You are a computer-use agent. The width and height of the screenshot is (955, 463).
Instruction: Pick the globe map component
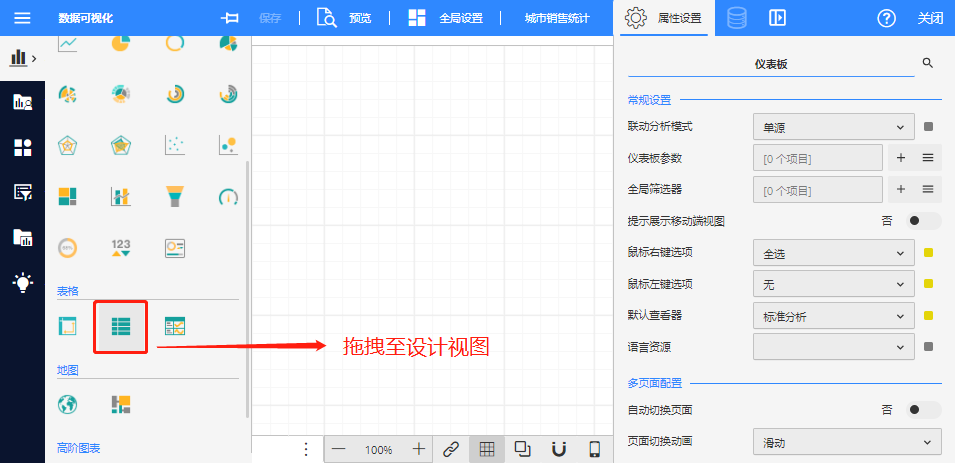[x=68, y=404]
